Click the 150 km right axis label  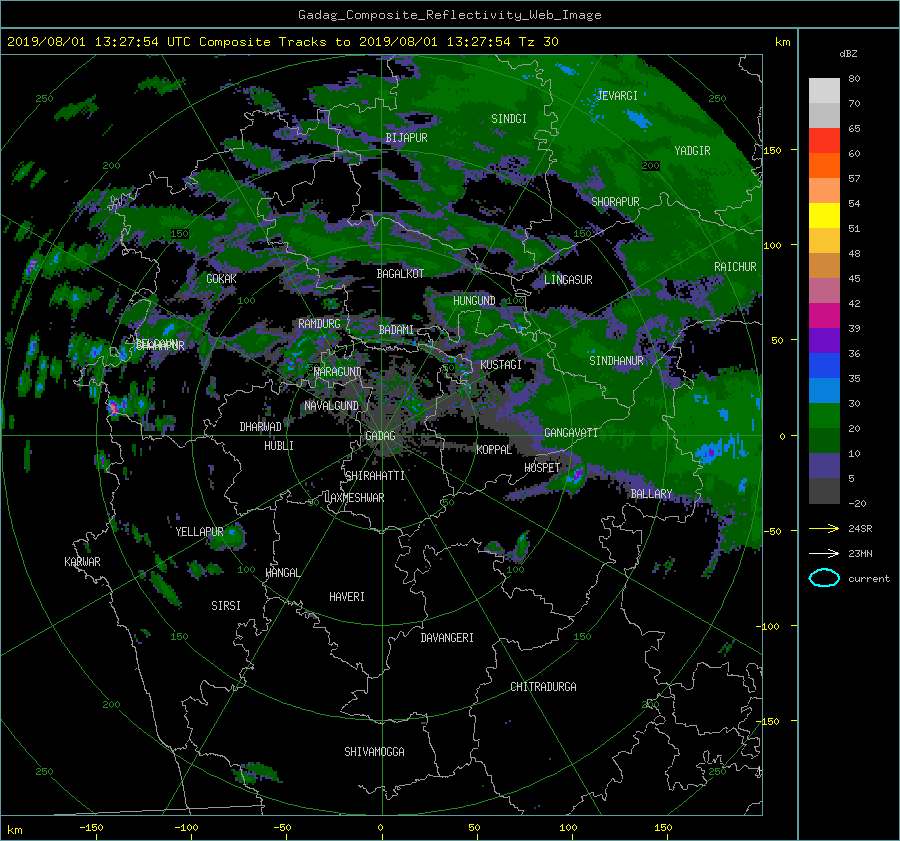772,150
